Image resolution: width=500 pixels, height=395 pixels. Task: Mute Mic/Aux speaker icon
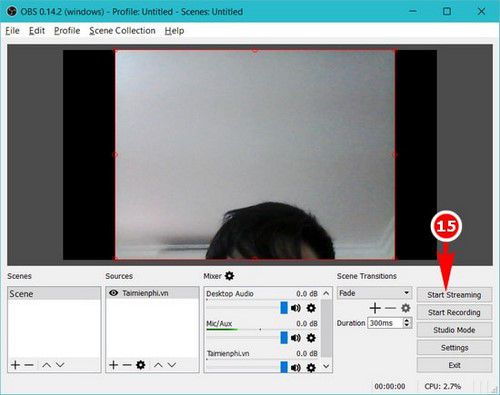click(x=296, y=338)
